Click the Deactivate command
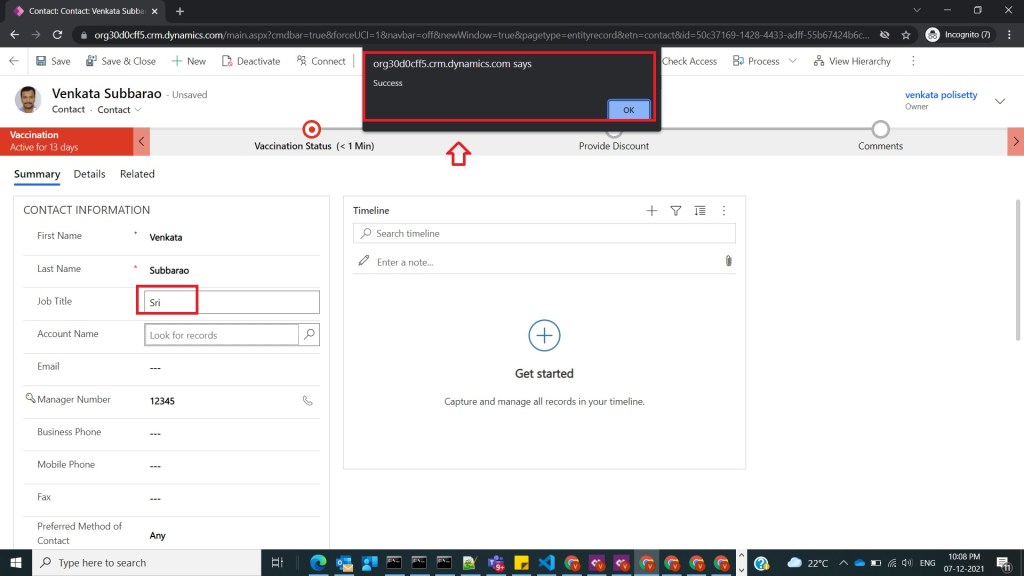 point(250,61)
